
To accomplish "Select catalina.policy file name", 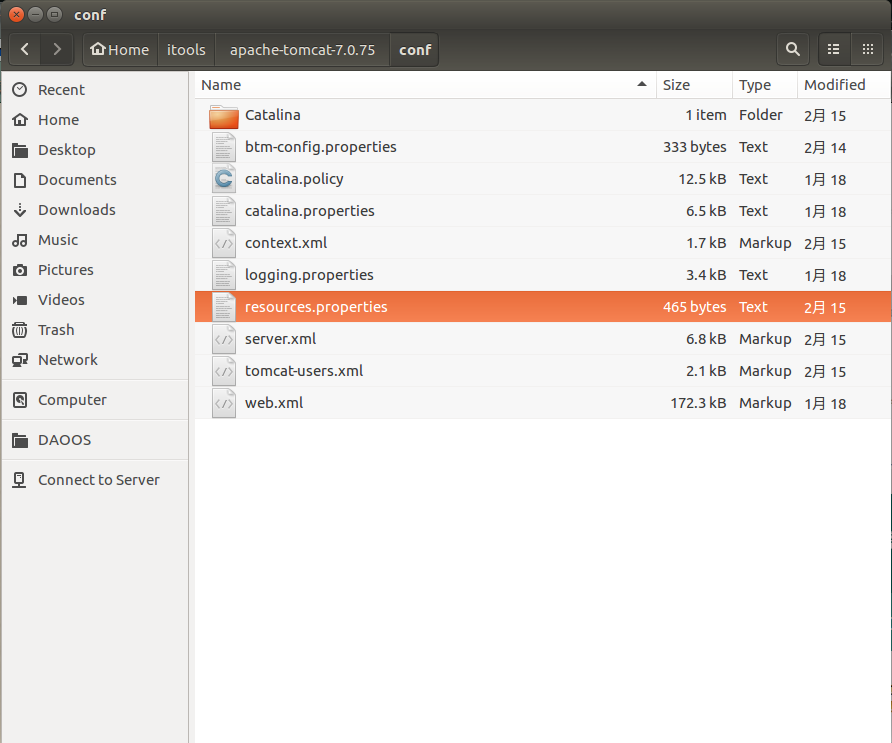I will pyautogui.click(x=294, y=179).
